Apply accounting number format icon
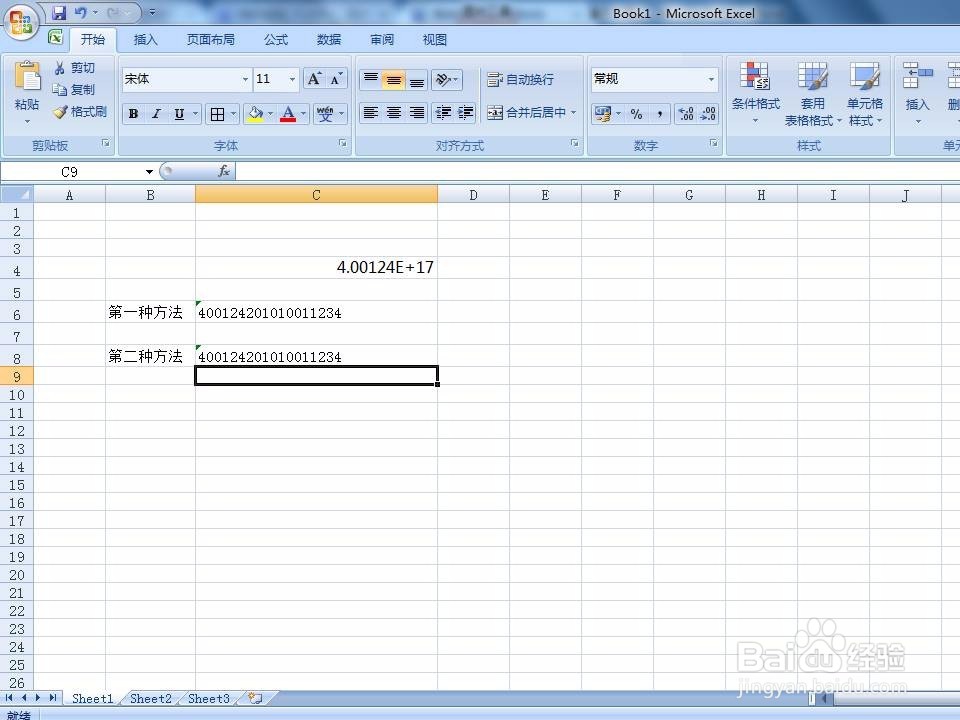The height and width of the screenshot is (720, 960). (602, 114)
